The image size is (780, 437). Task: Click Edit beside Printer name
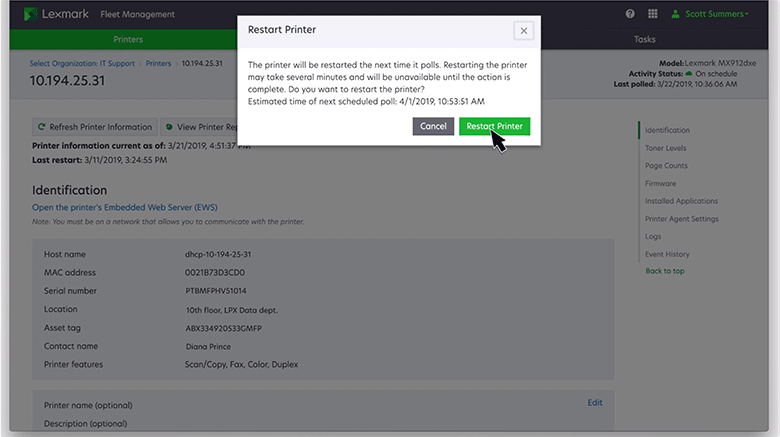click(595, 402)
